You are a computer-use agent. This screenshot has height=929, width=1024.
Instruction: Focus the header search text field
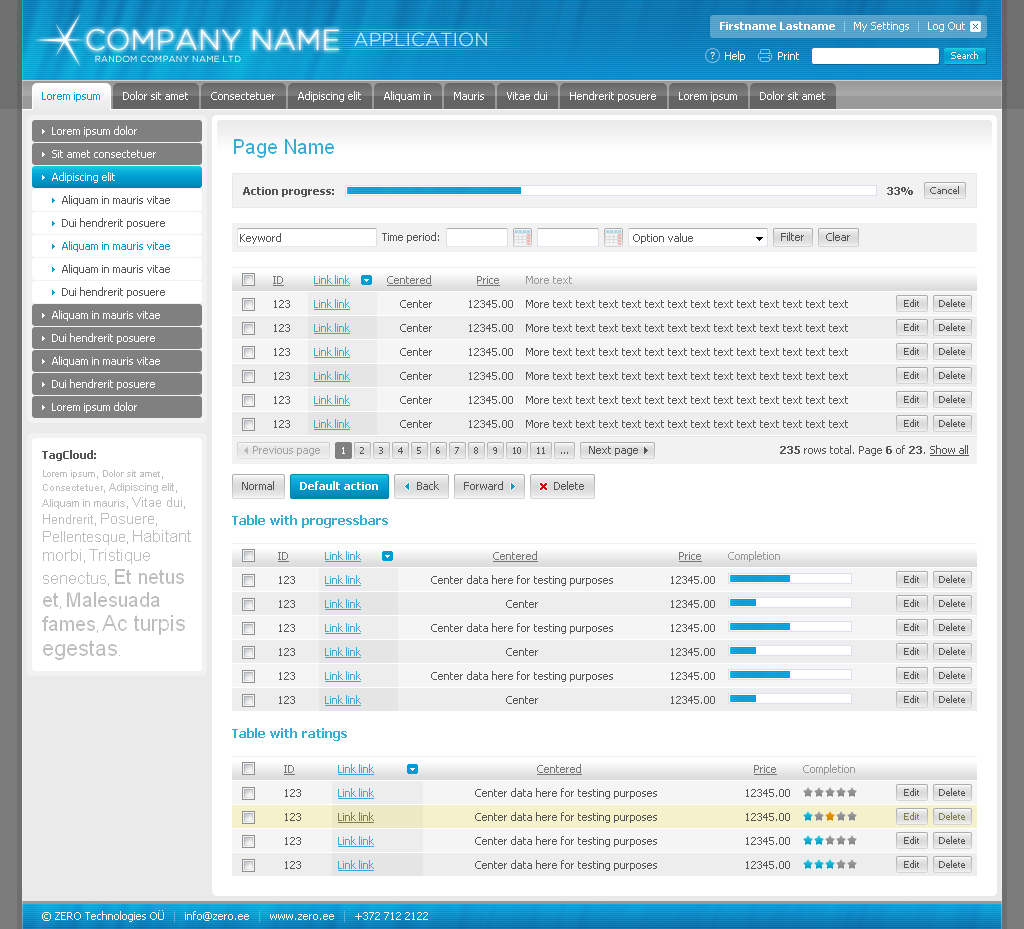[875, 56]
